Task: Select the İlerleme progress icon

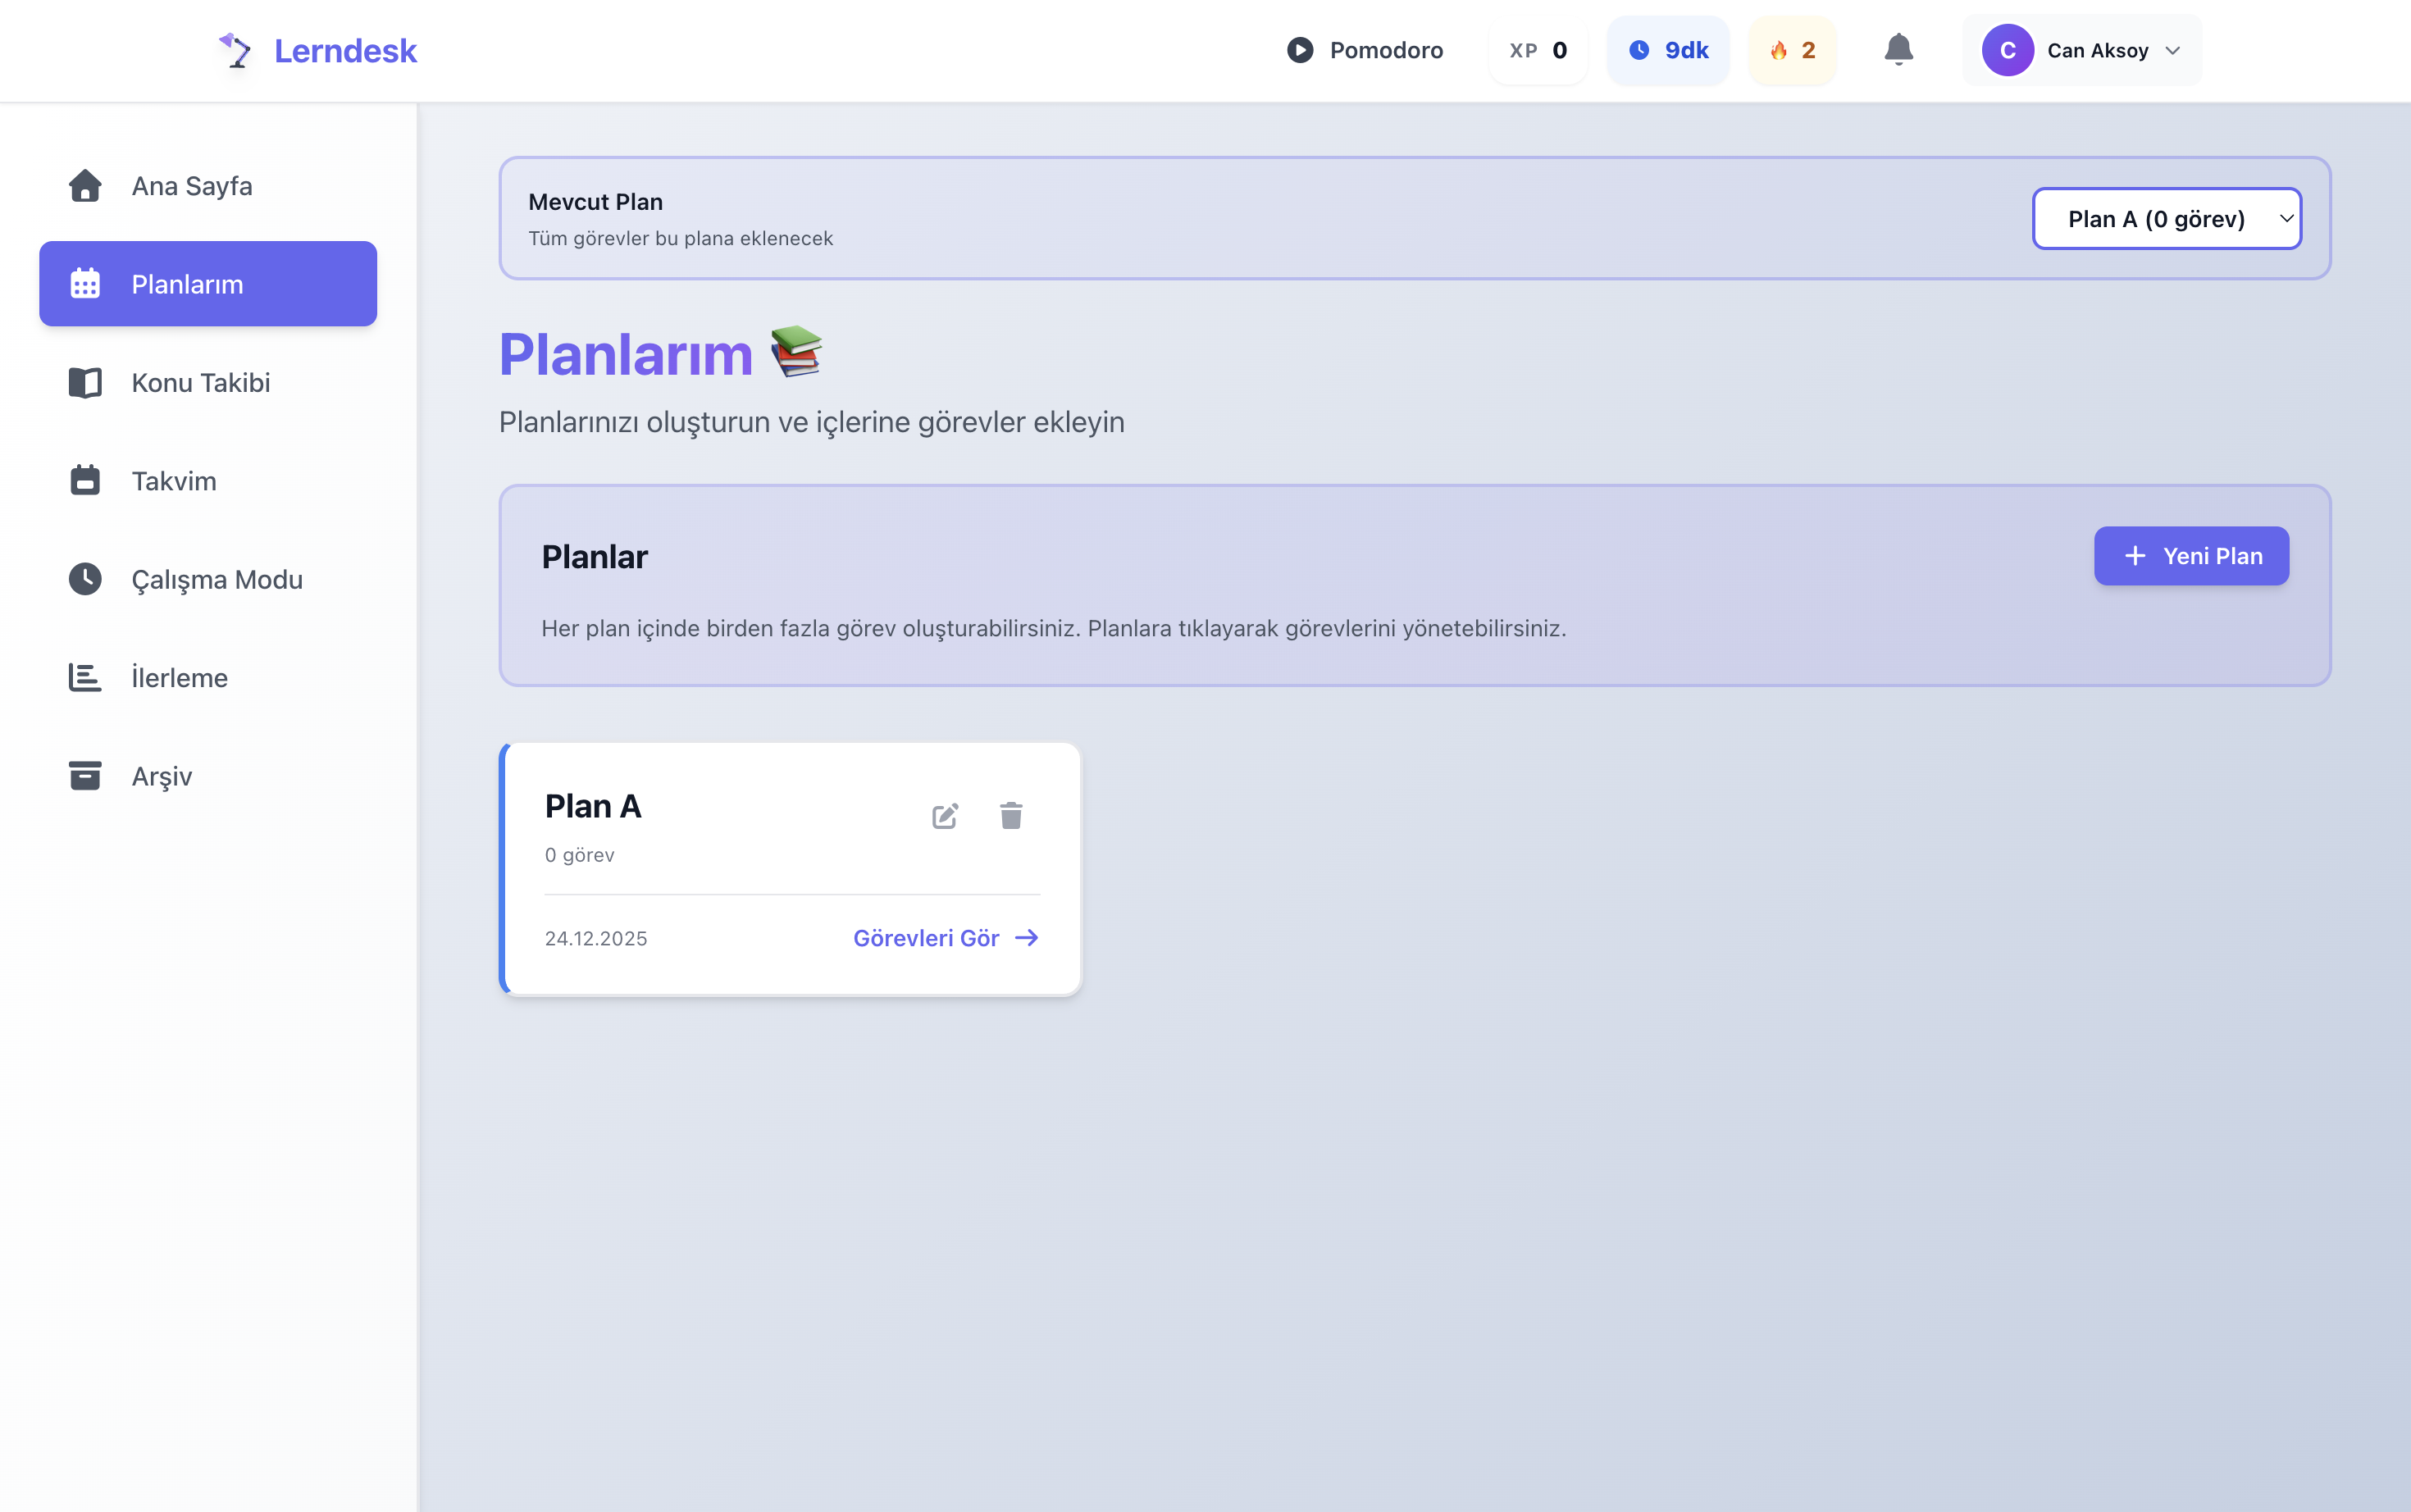Action: [85, 677]
